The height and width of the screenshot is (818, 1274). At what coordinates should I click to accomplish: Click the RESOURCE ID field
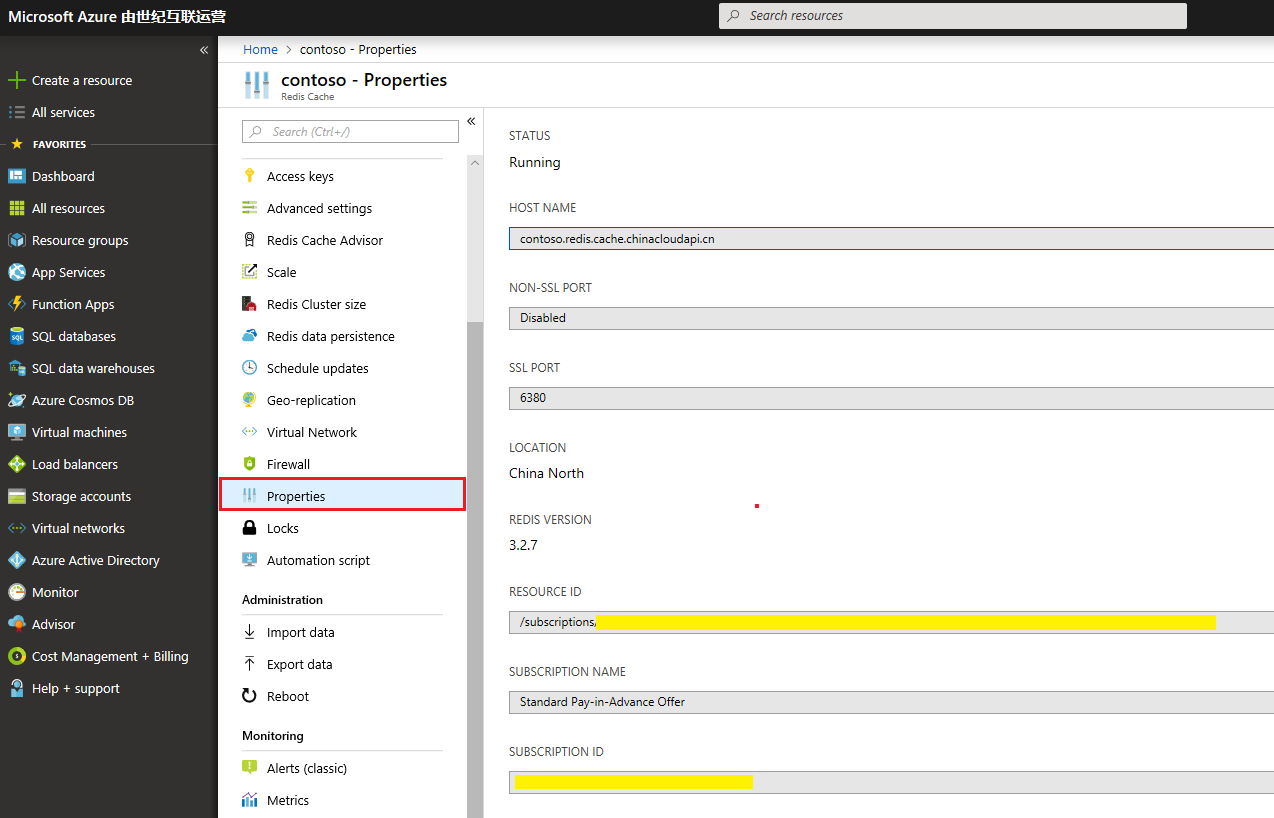tap(891, 622)
